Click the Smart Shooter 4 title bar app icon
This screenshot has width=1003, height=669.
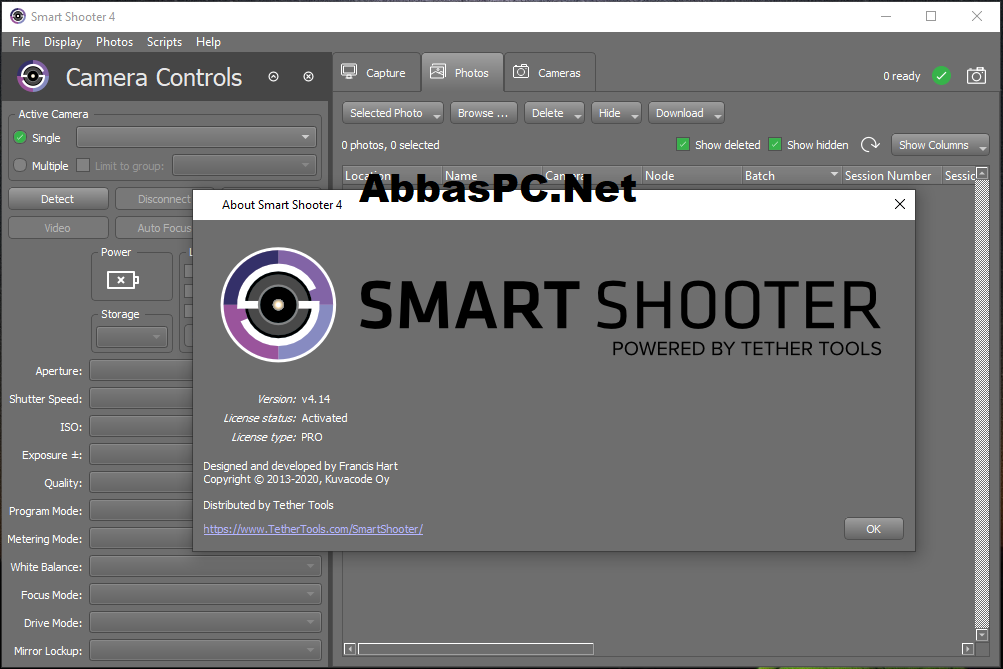pos(17,16)
